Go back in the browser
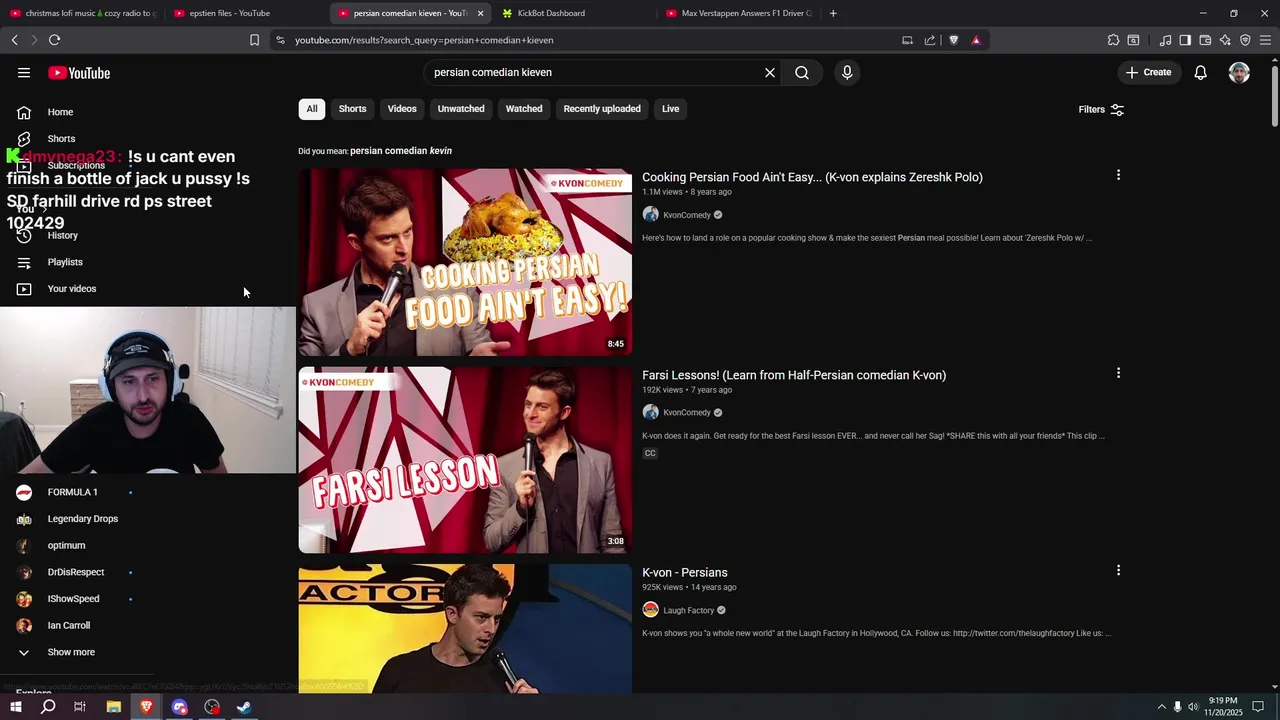Screen dimensions: 1280x720 coord(14,40)
